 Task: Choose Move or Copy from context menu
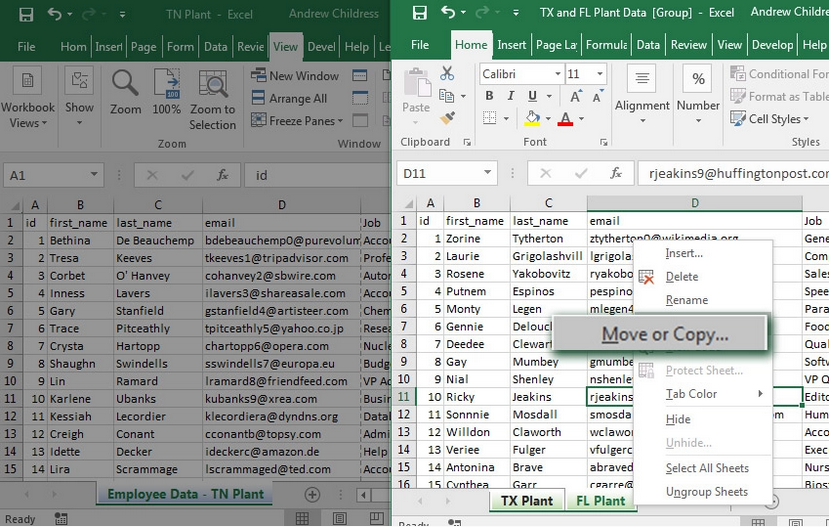pos(660,334)
